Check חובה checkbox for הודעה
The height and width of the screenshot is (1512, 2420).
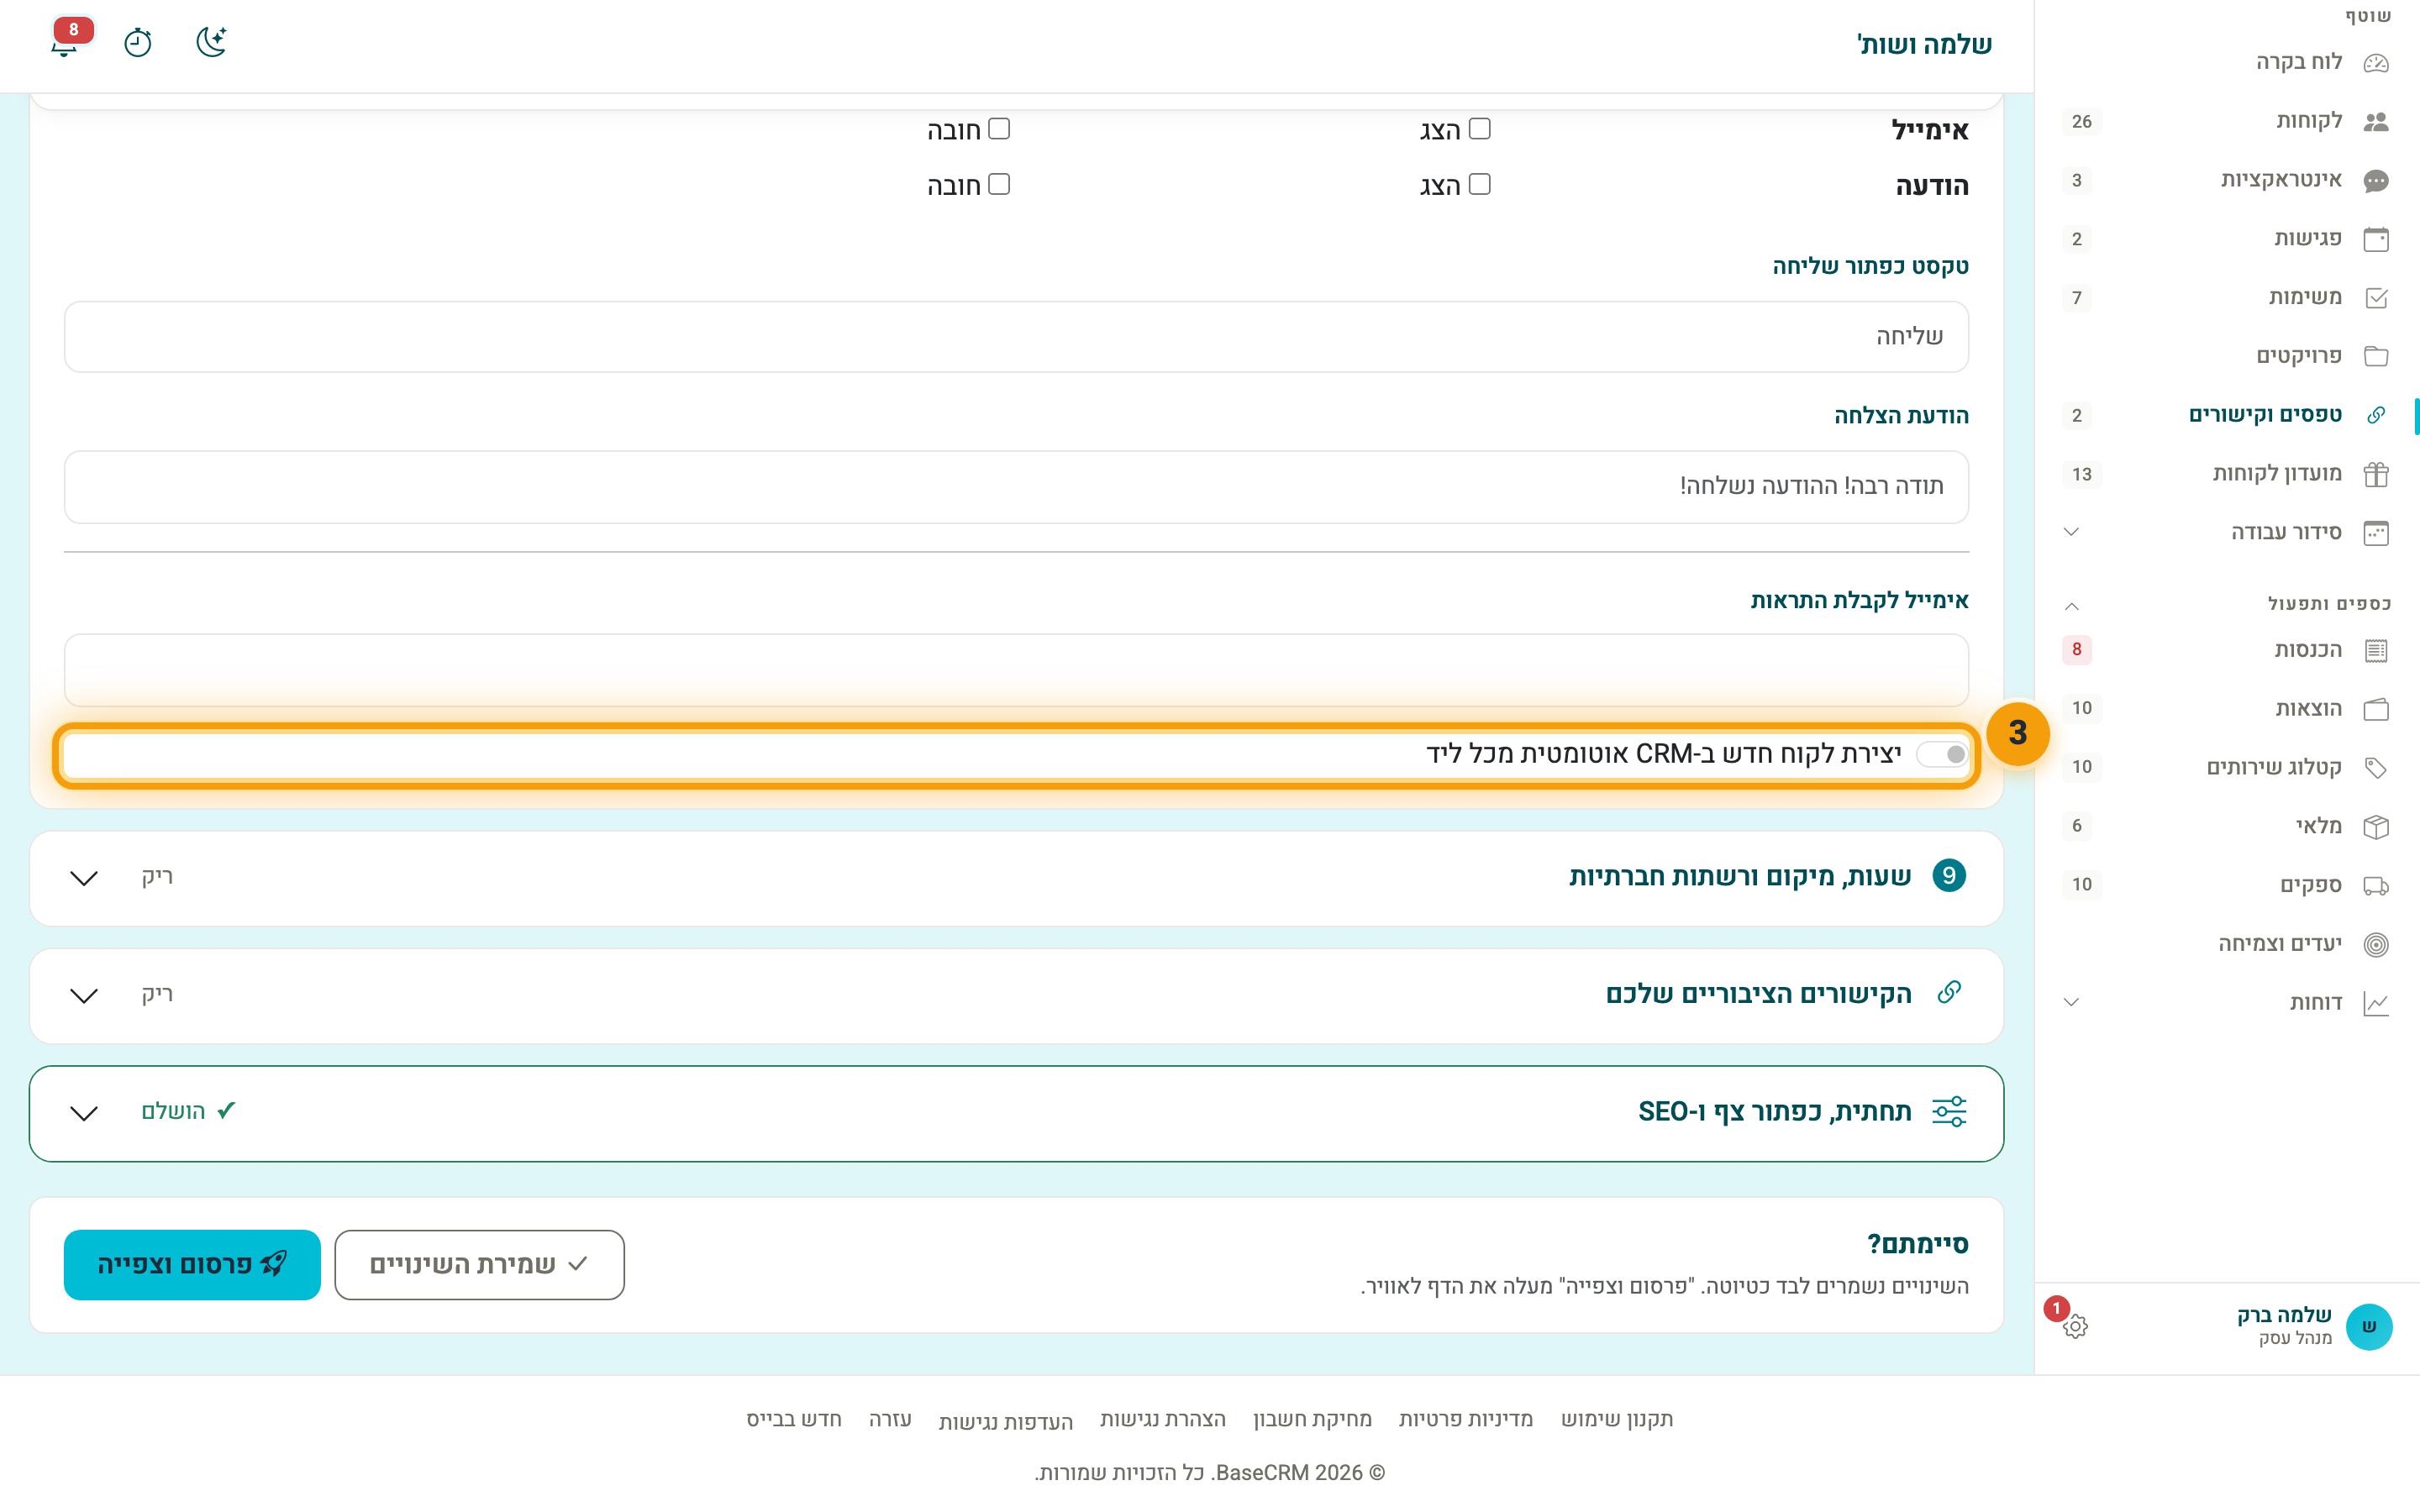coord(999,184)
